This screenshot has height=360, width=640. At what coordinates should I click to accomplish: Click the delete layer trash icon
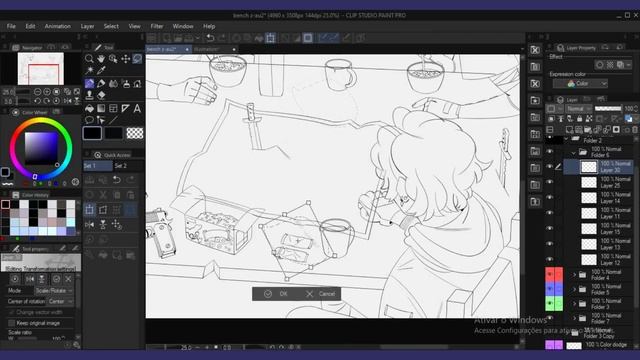coord(635,130)
